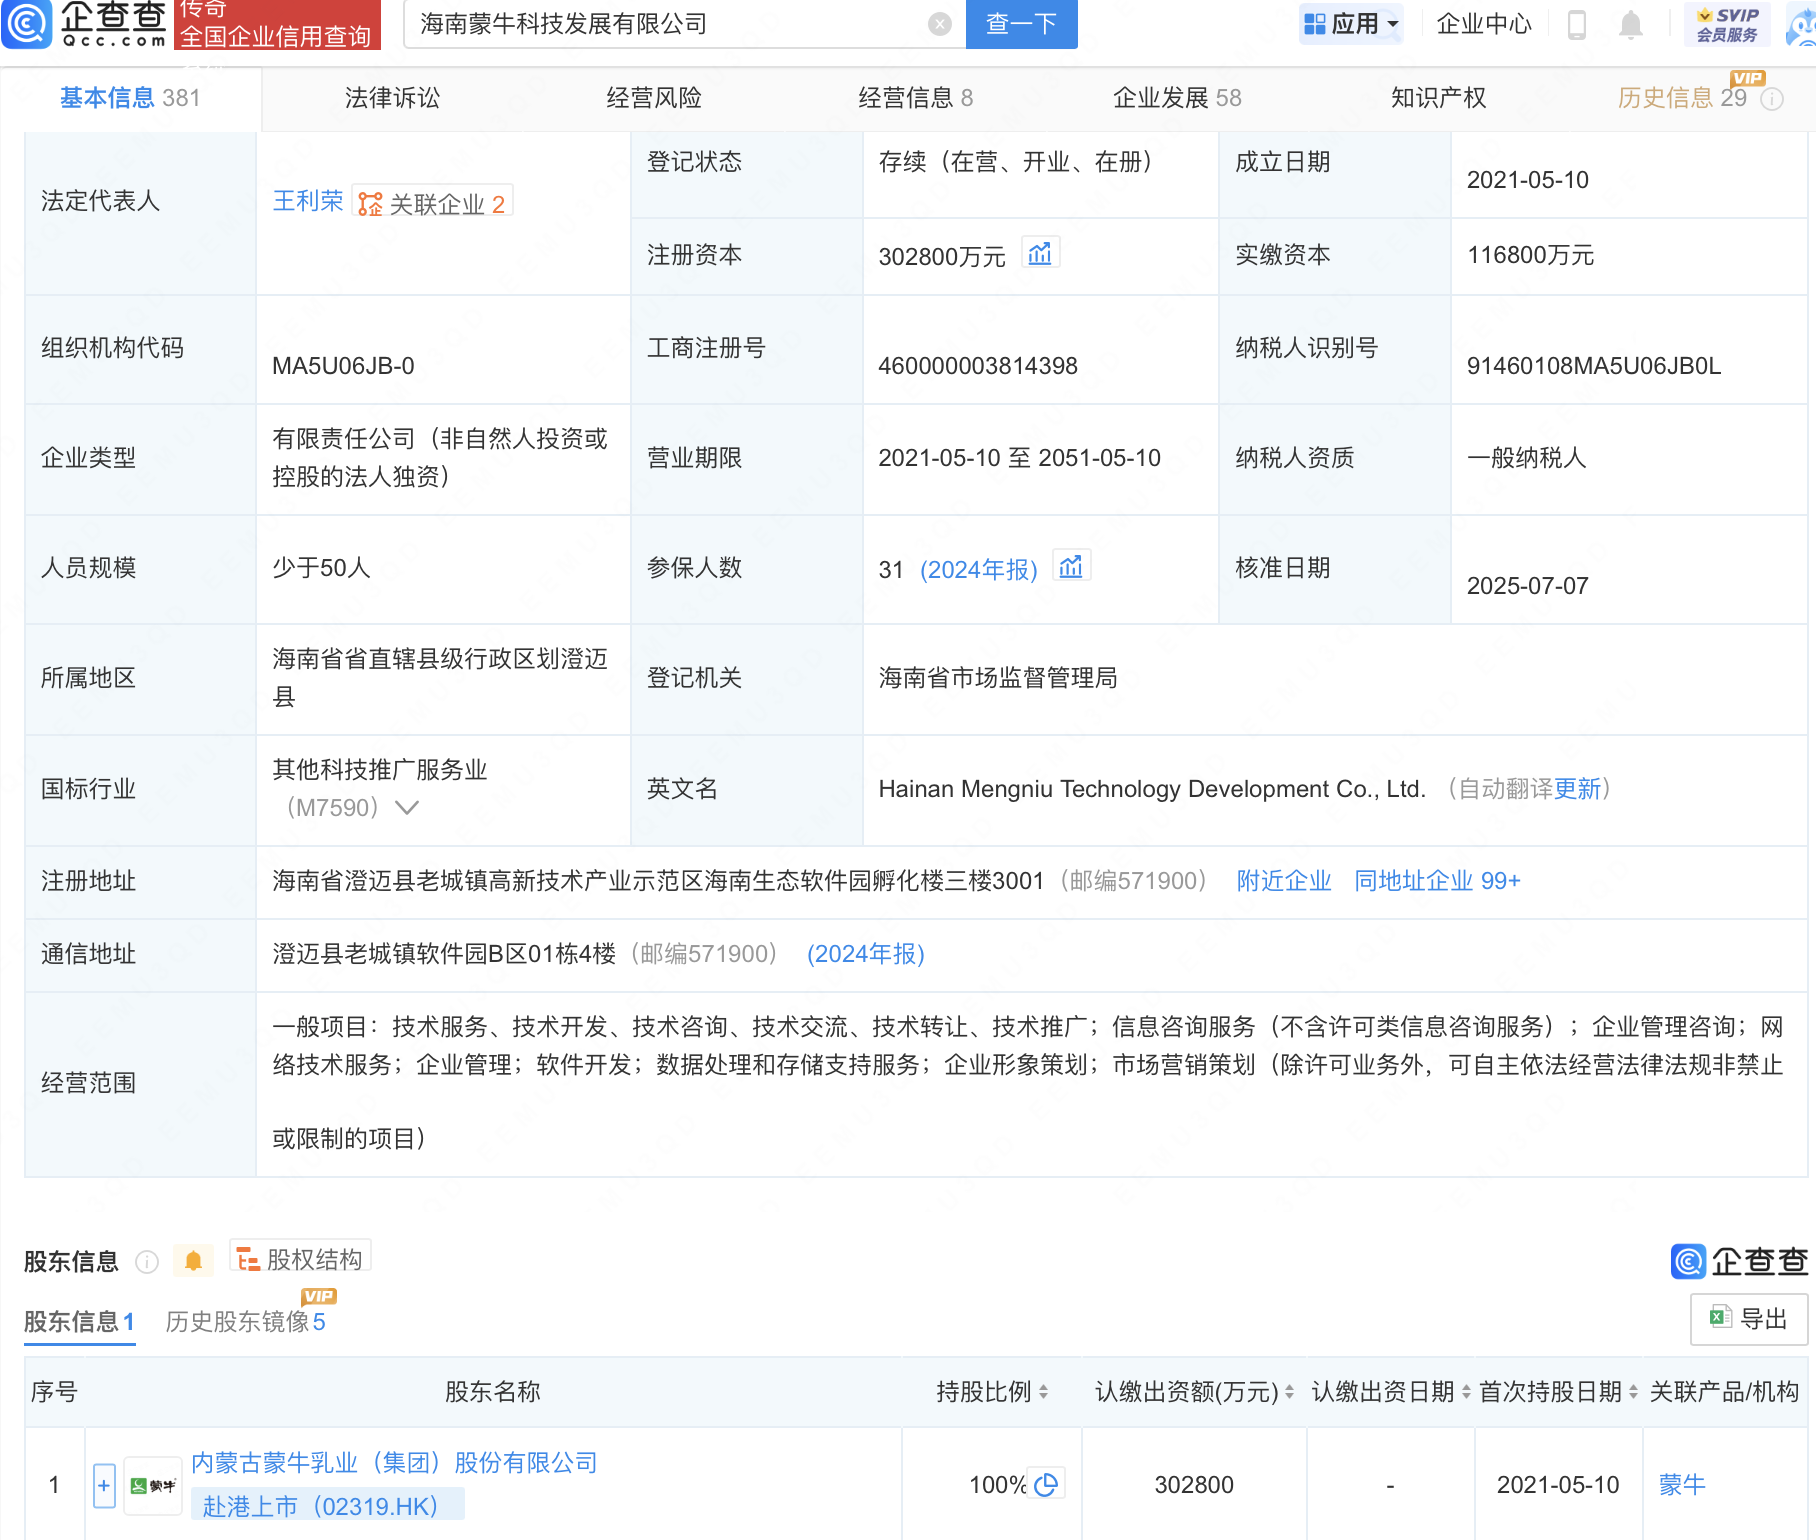Viewport: 1816px width, 1540px height.
Task: Open the notification bell in header
Action: click(x=1631, y=24)
